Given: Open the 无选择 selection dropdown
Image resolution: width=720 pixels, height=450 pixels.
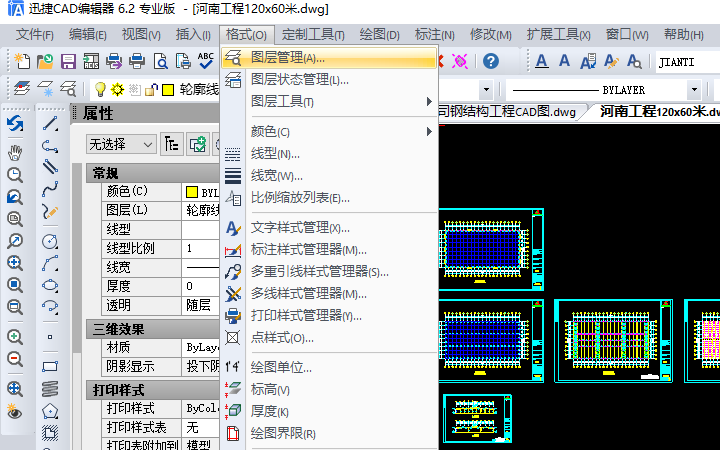Looking at the screenshot, I should (121, 145).
